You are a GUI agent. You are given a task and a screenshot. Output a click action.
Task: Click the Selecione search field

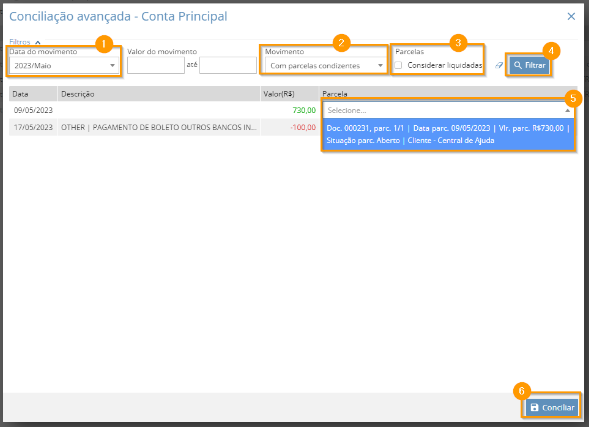443,110
